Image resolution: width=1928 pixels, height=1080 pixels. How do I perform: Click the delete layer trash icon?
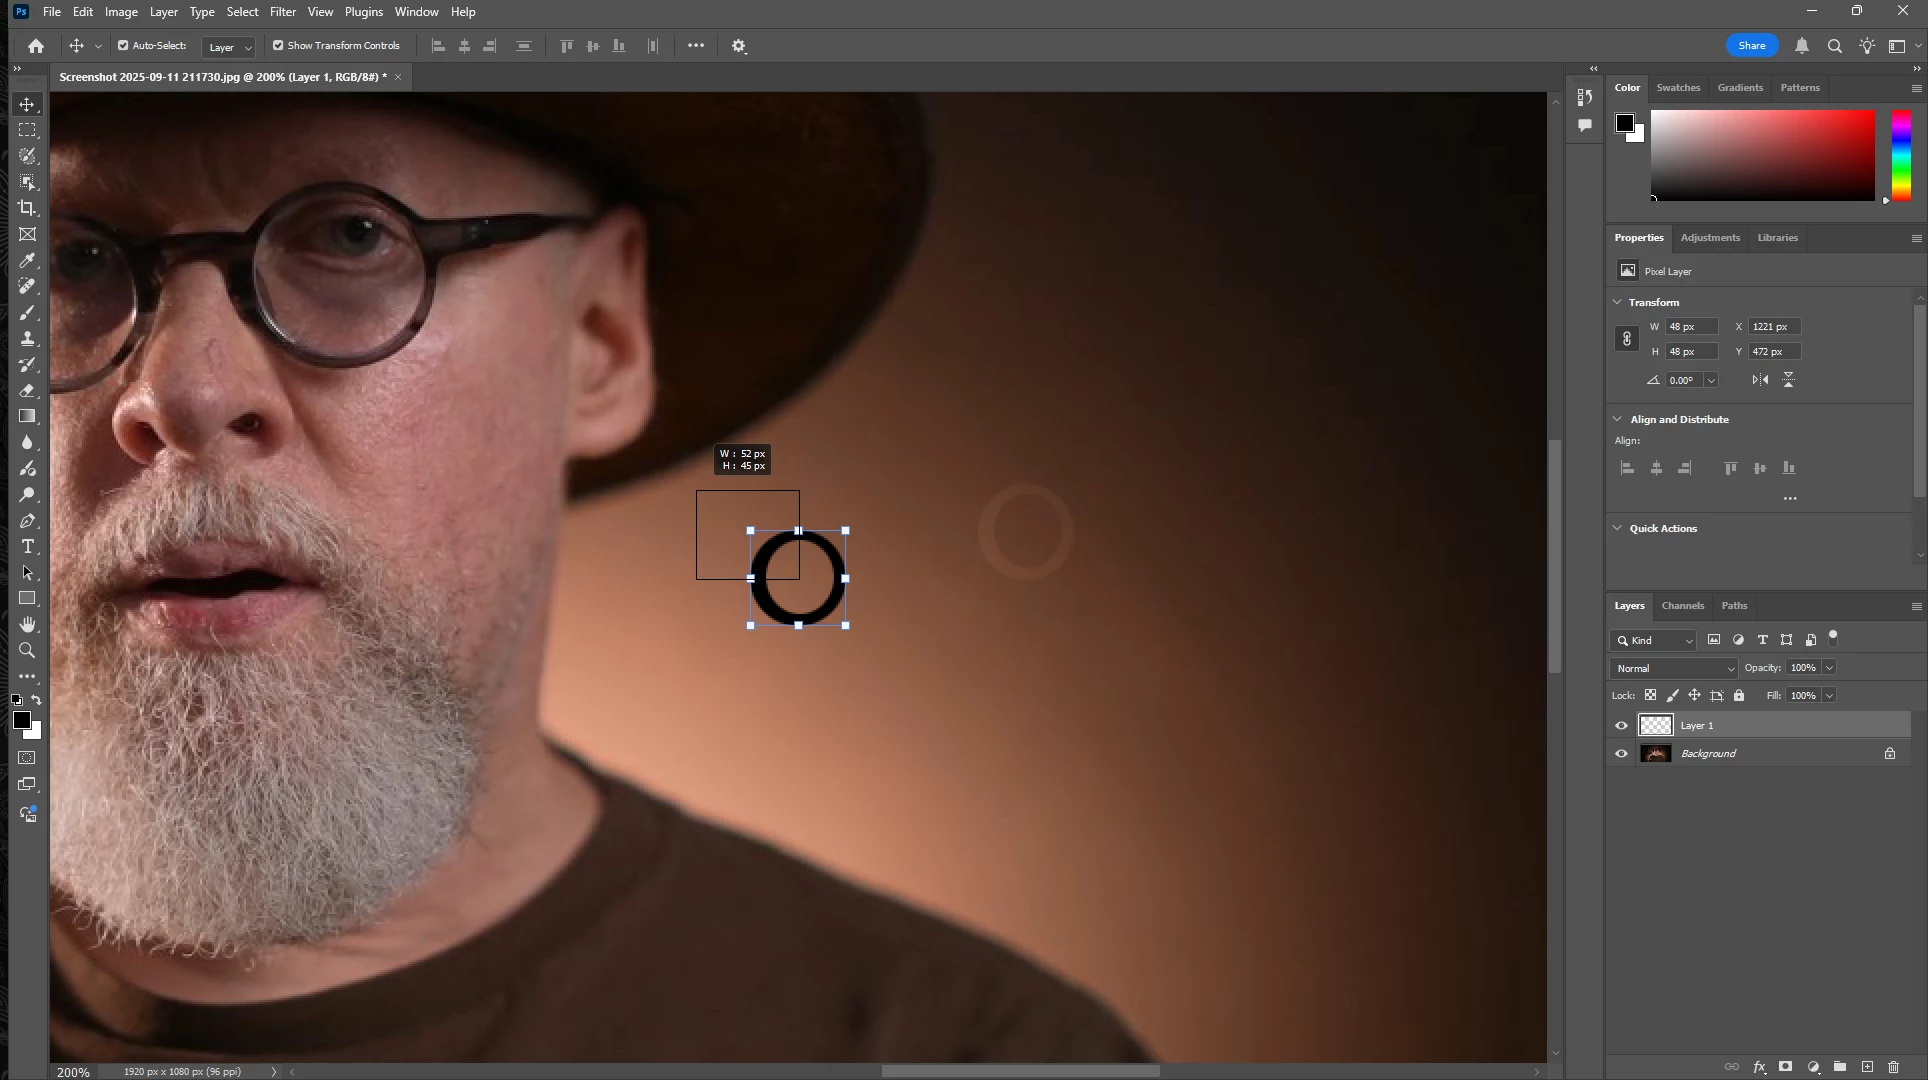tap(1893, 1067)
